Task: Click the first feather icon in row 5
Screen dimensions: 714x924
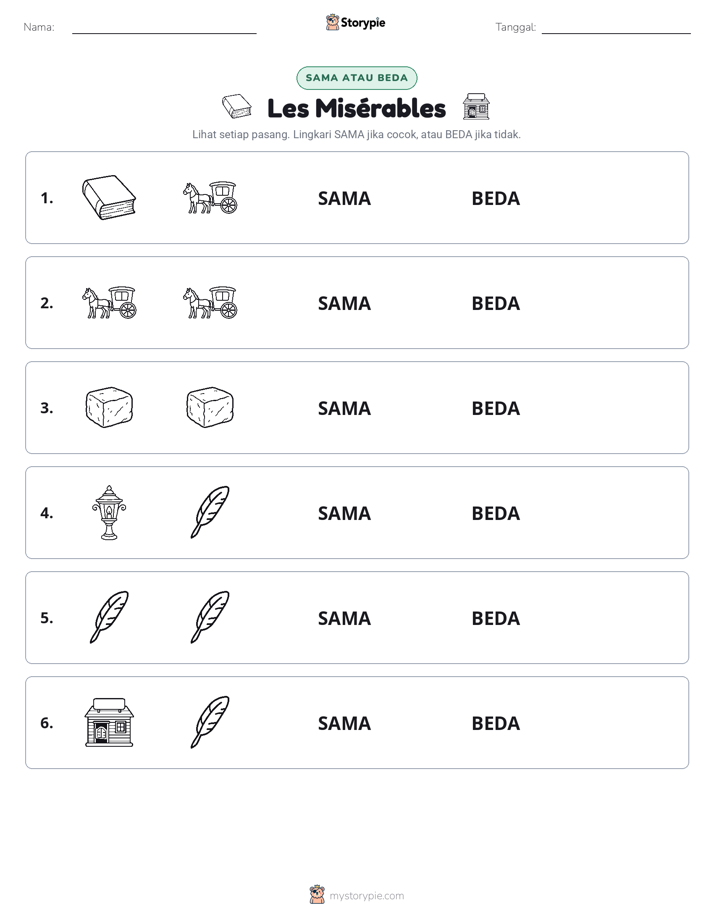Action: click(x=109, y=617)
